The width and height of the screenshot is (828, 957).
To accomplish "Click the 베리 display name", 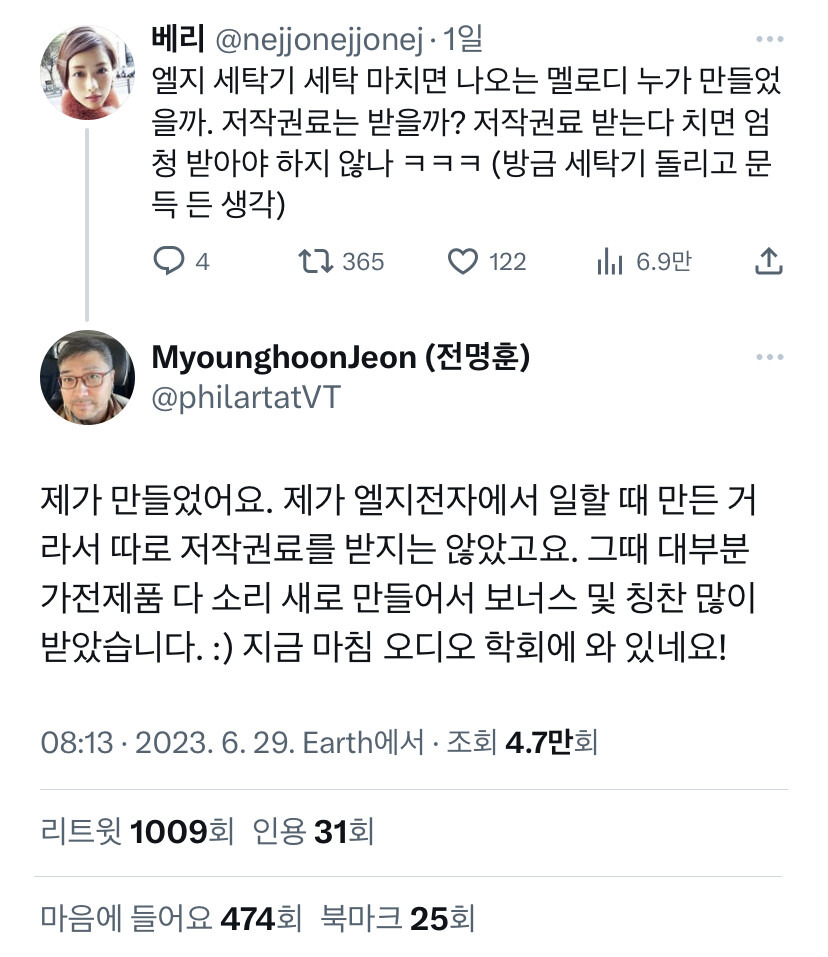I will point(178,38).
